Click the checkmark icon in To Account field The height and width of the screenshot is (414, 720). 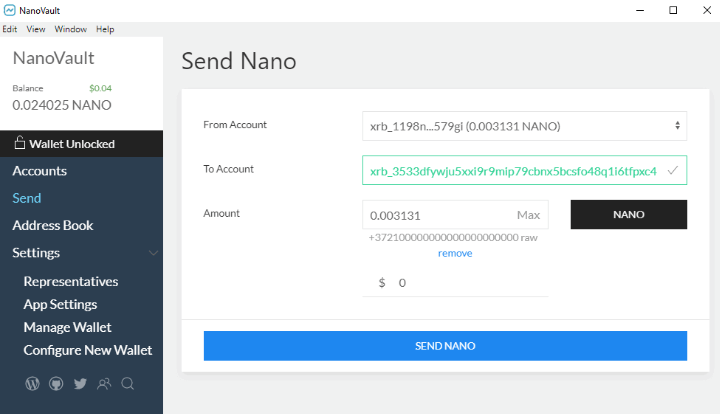coord(673,171)
